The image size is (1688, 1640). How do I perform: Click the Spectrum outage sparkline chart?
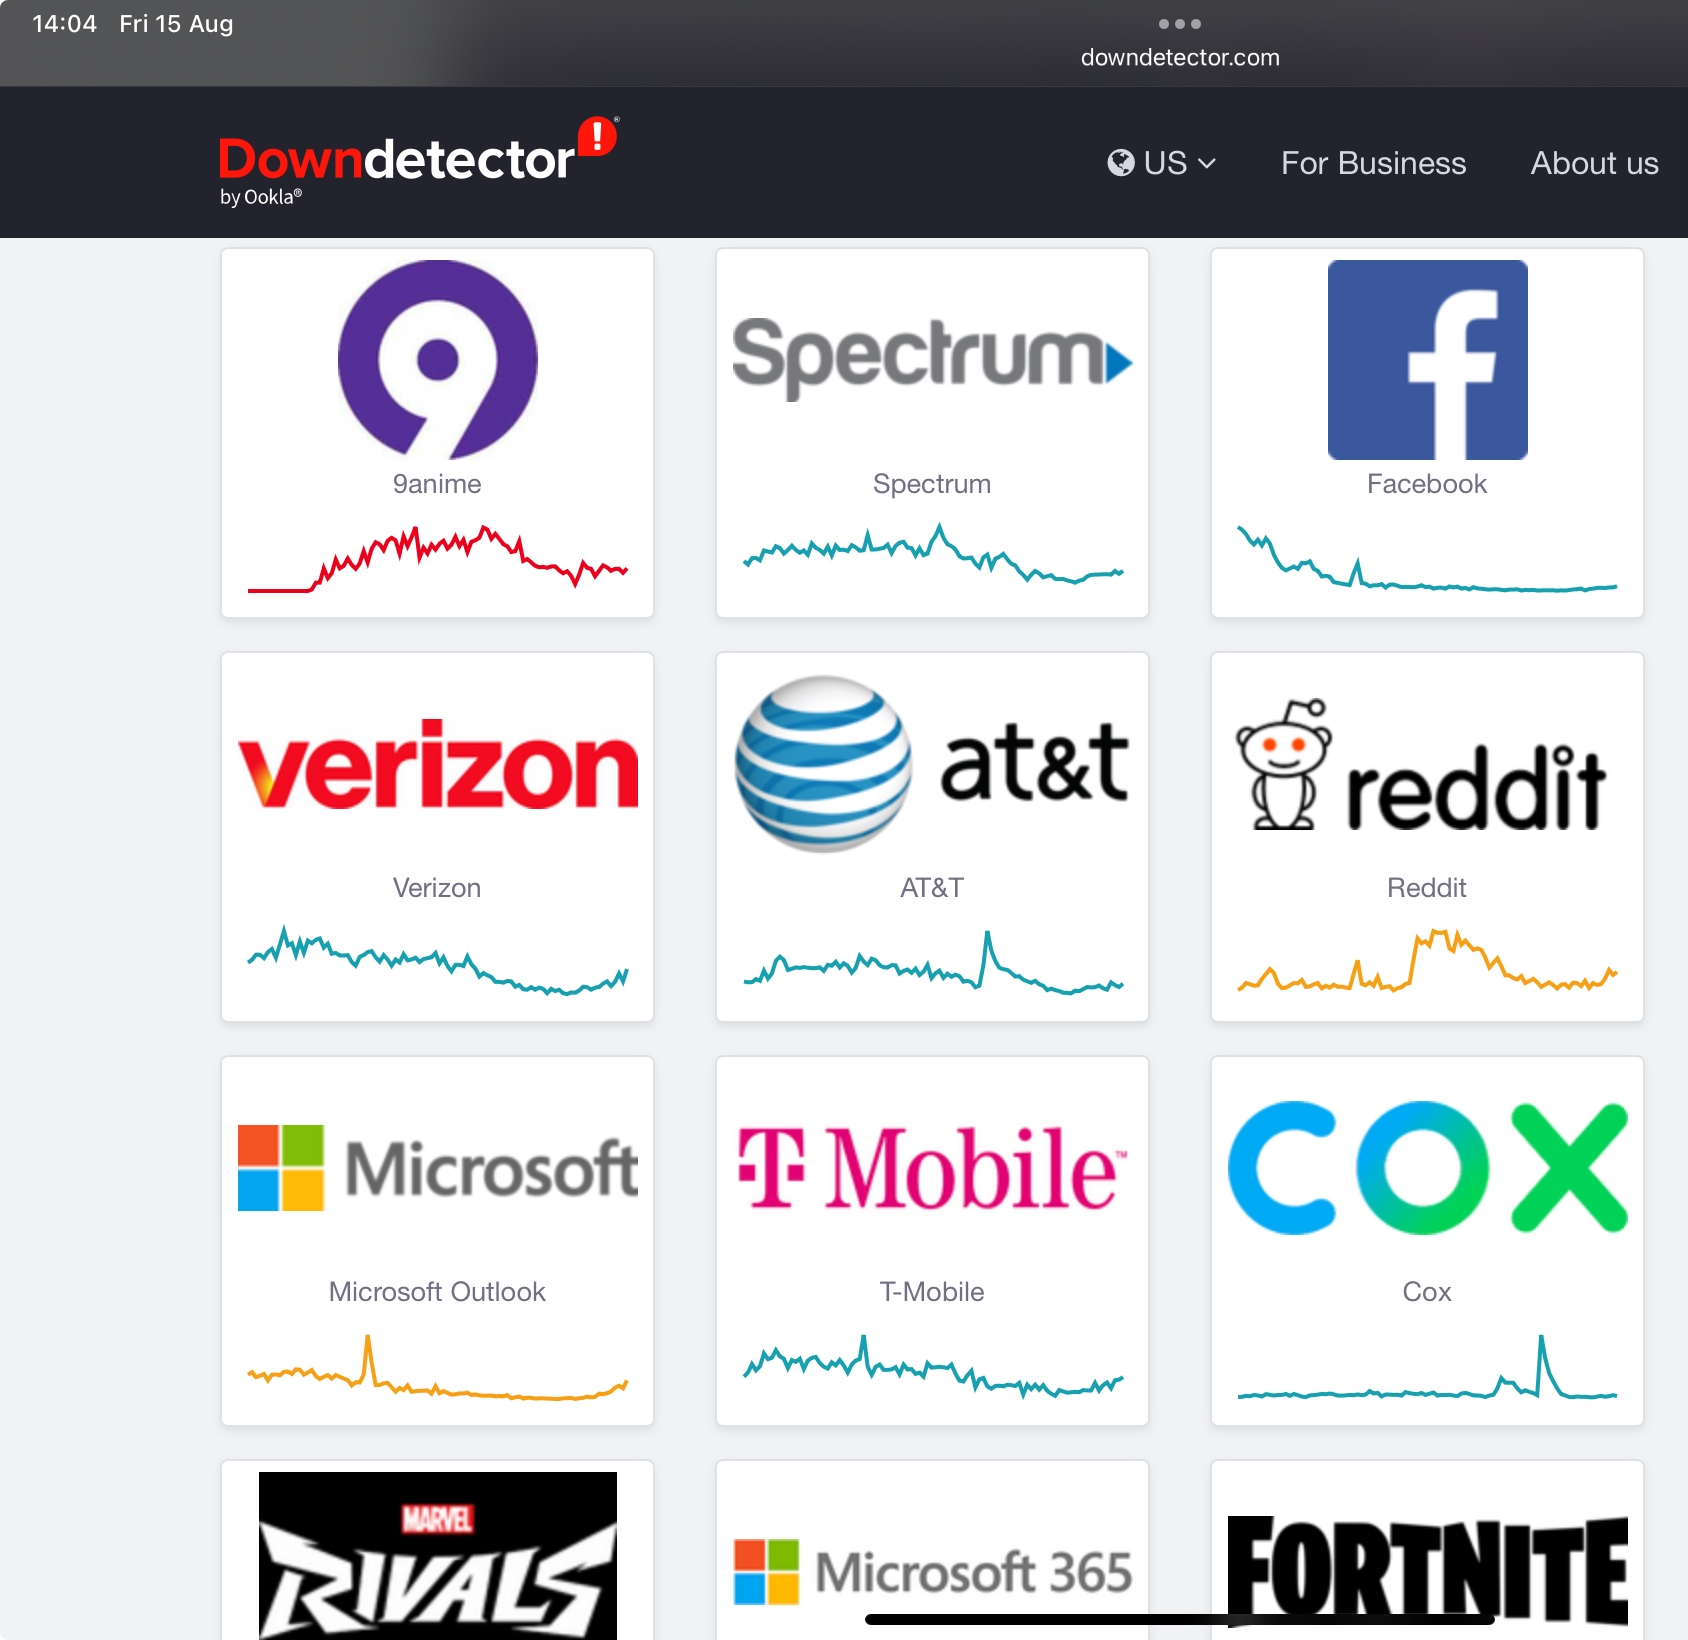[x=933, y=553]
